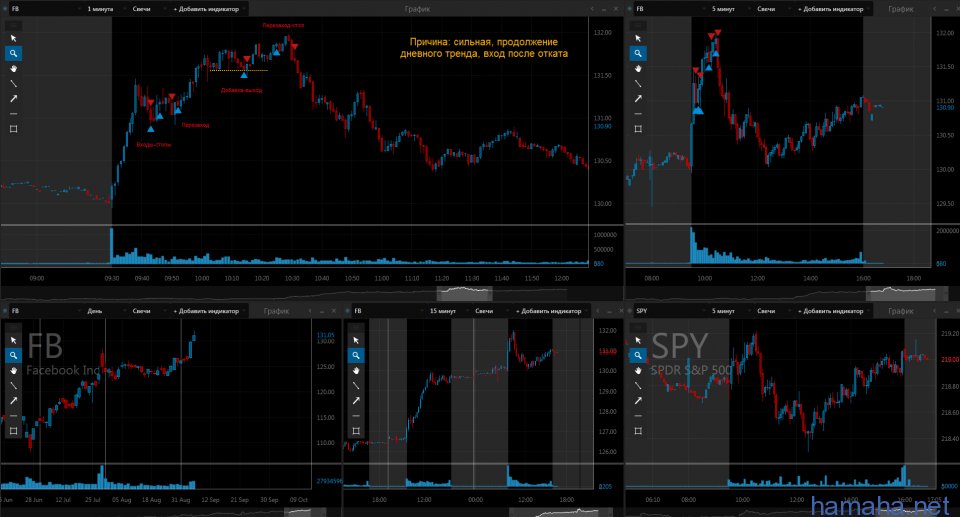The image size is (960, 517).
Task: Click the Добавка-выход annotation label
Action: point(241,90)
